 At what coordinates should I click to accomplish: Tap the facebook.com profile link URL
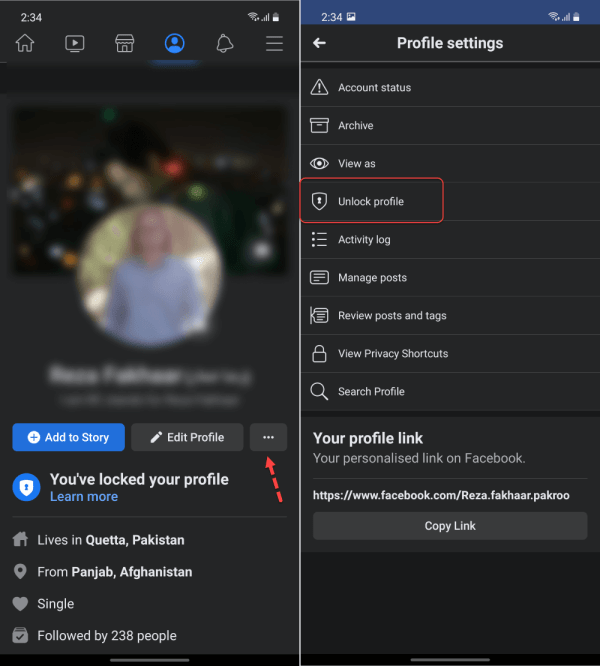441,495
